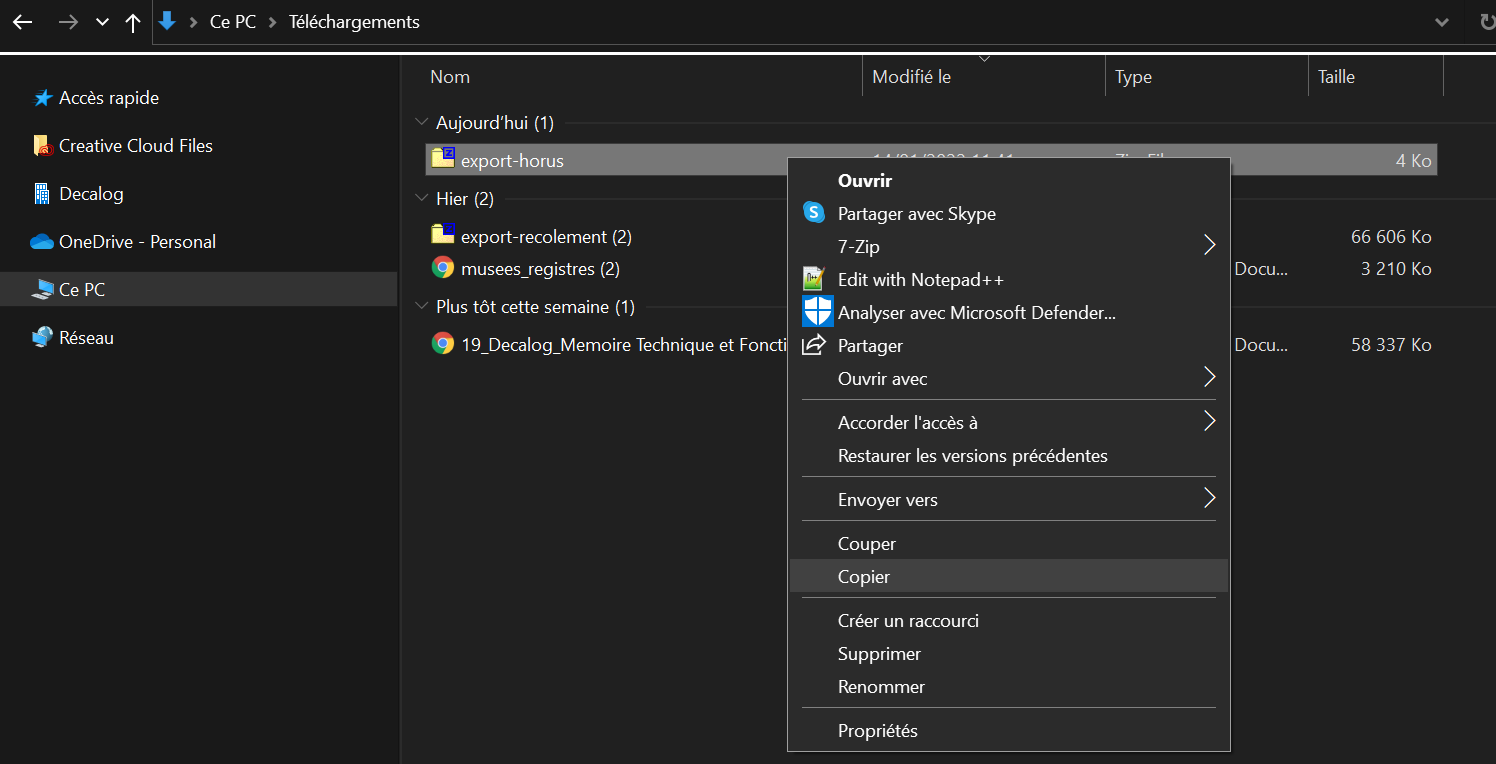Viewport: 1496px width, 764px height.
Task: Collapse the Aujourd'hui group
Action: [420, 123]
